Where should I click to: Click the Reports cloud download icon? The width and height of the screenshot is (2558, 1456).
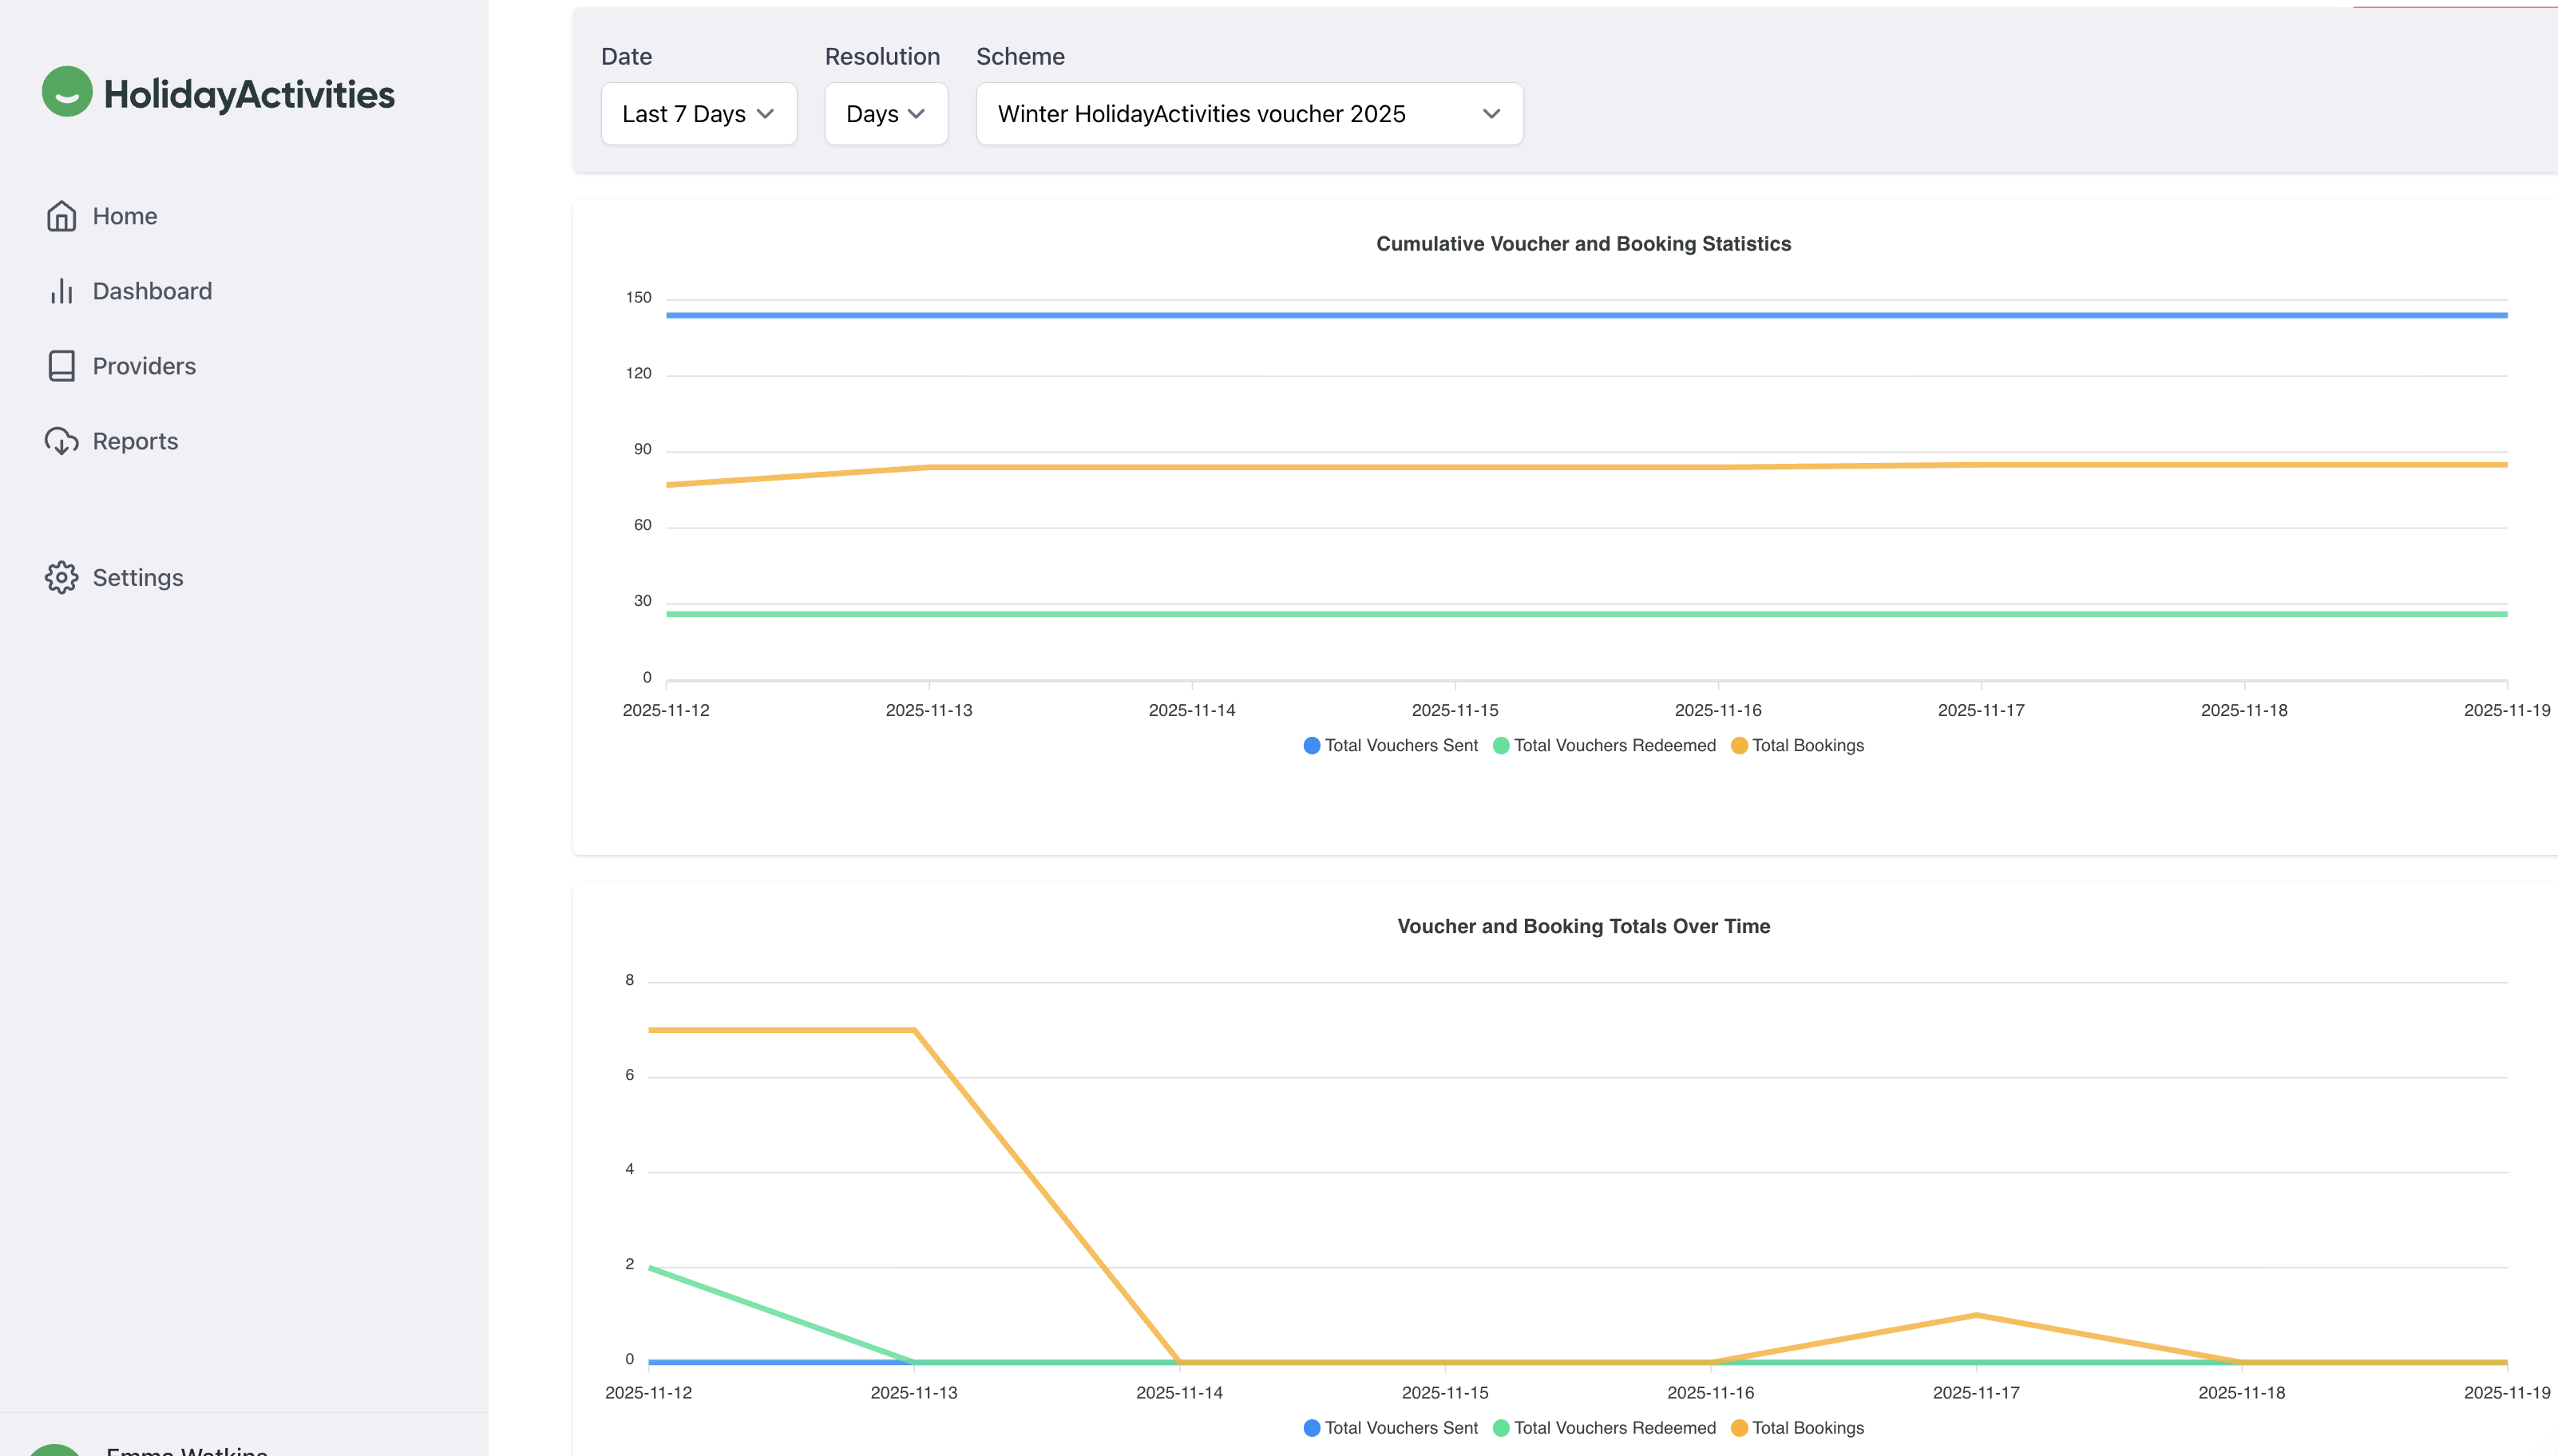tap(61, 441)
